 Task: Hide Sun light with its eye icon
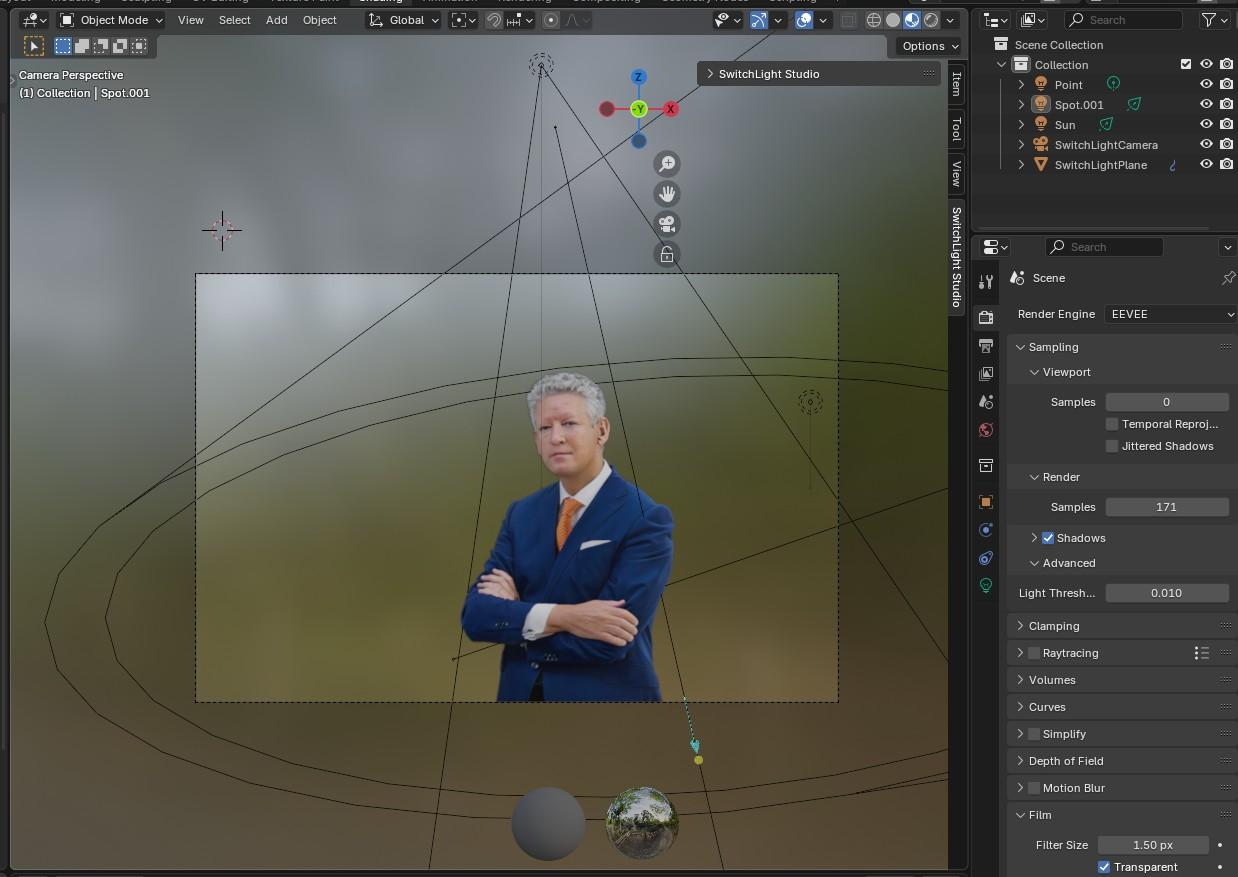1206,125
